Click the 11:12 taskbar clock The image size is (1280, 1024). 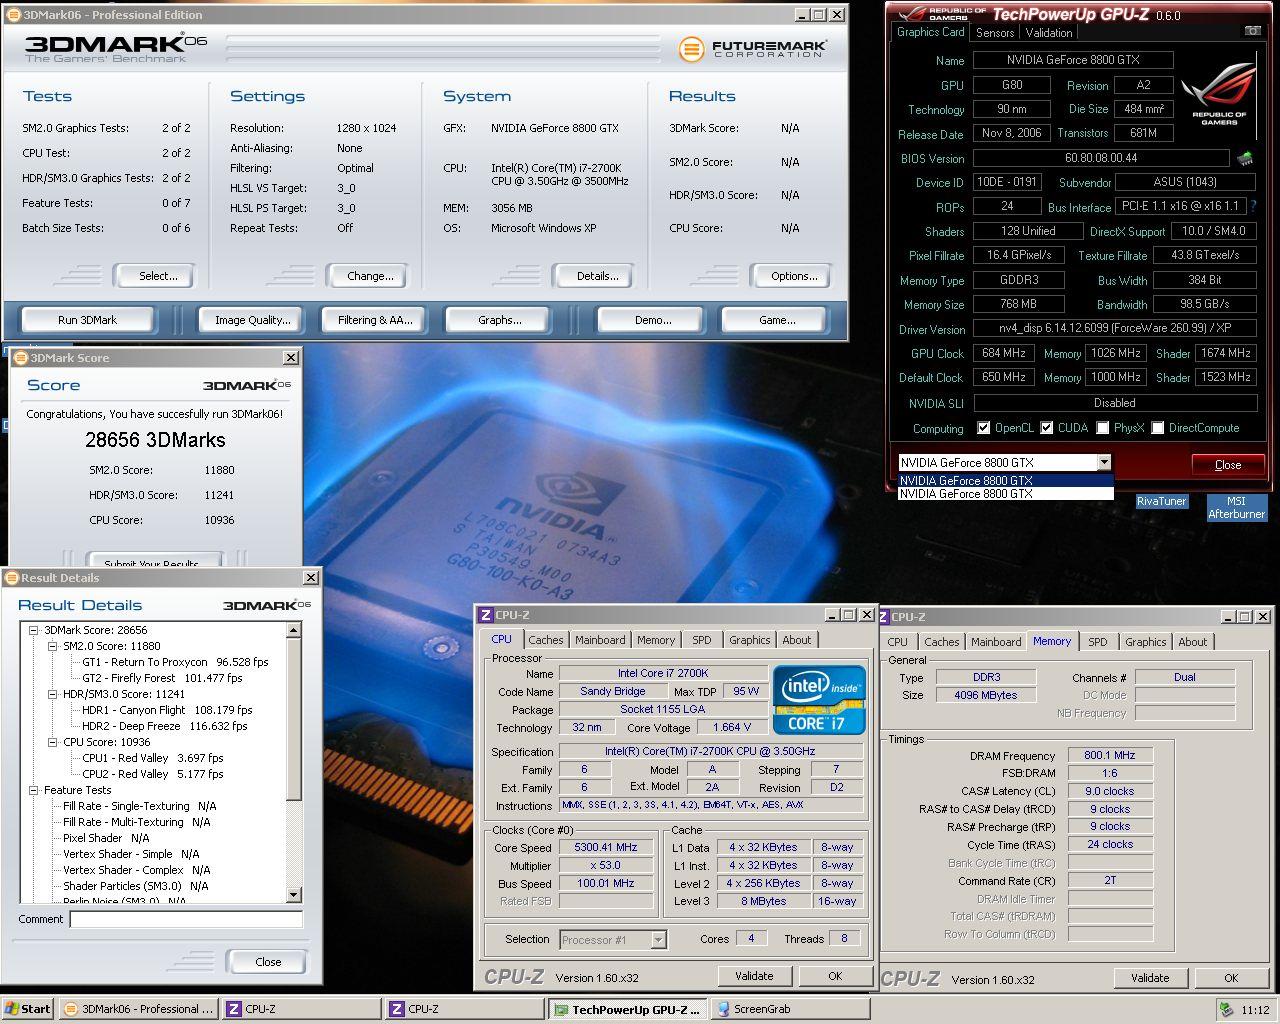(x=1255, y=1010)
